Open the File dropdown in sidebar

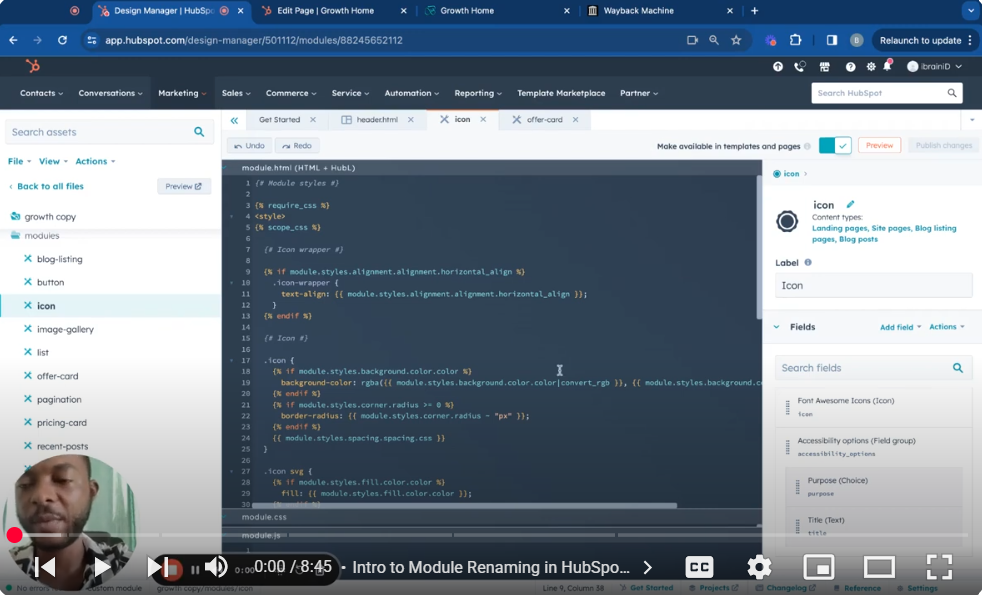[x=19, y=161]
